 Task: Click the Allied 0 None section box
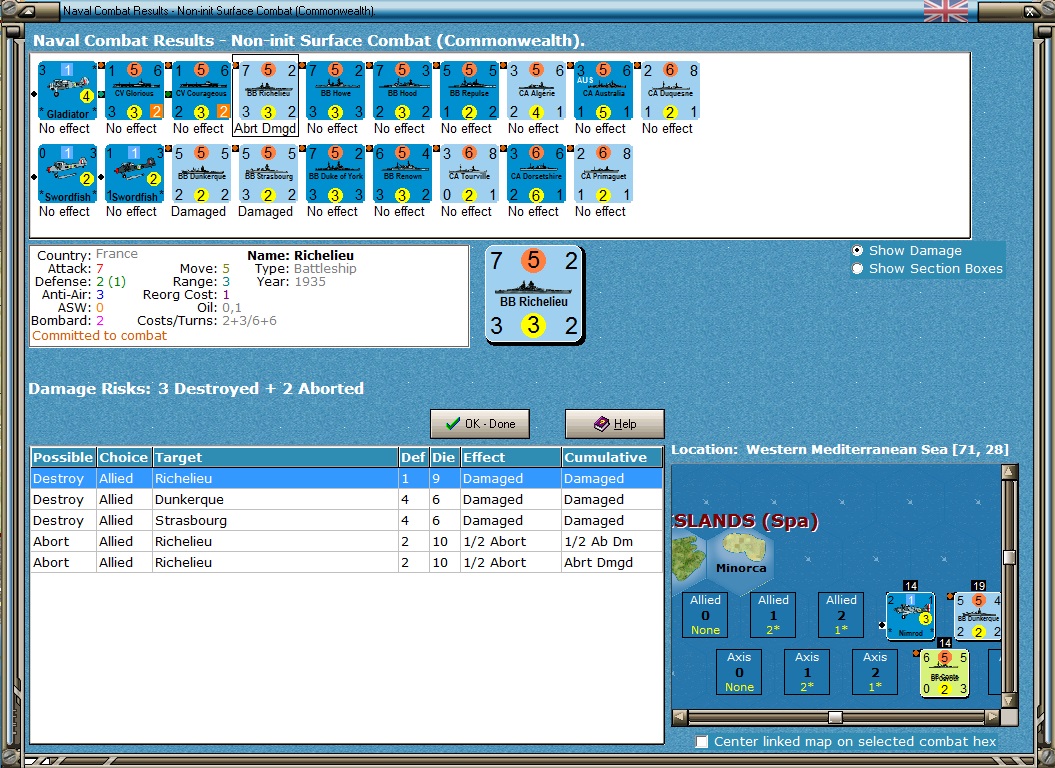pyautogui.click(x=705, y=615)
